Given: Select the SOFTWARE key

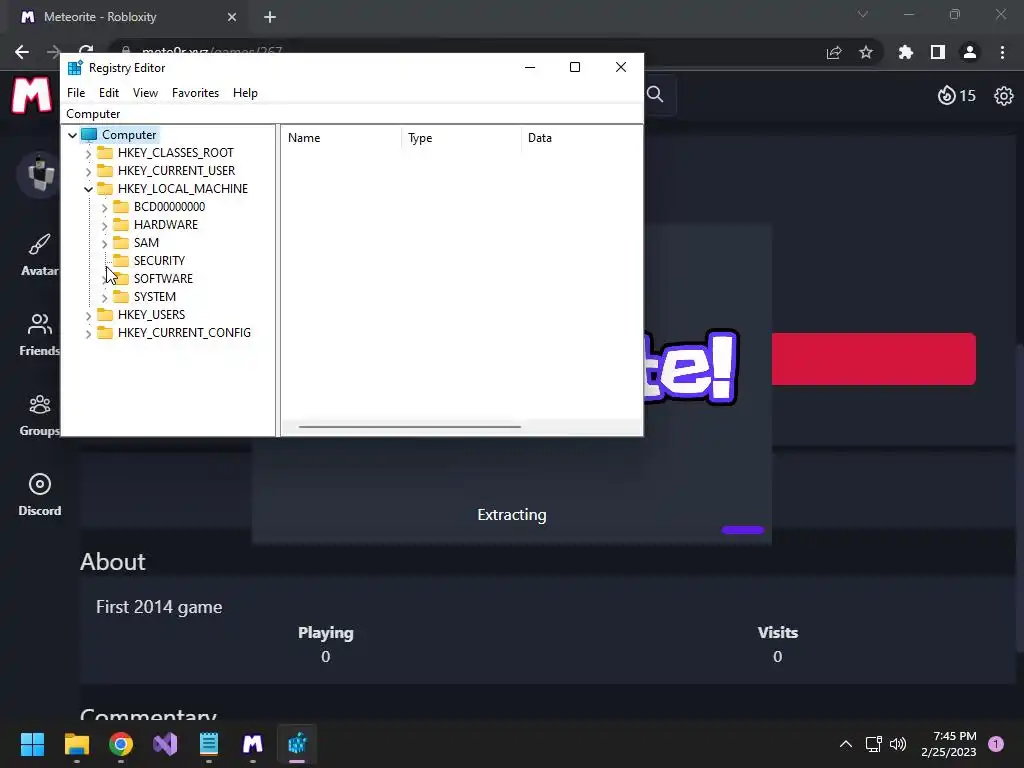Looking at the screenshot, I should 163,278.
